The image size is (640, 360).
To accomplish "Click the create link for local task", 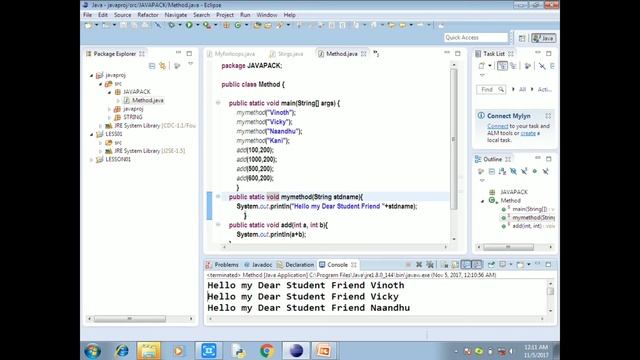I will pyautogui.click(x=528, y=133).
